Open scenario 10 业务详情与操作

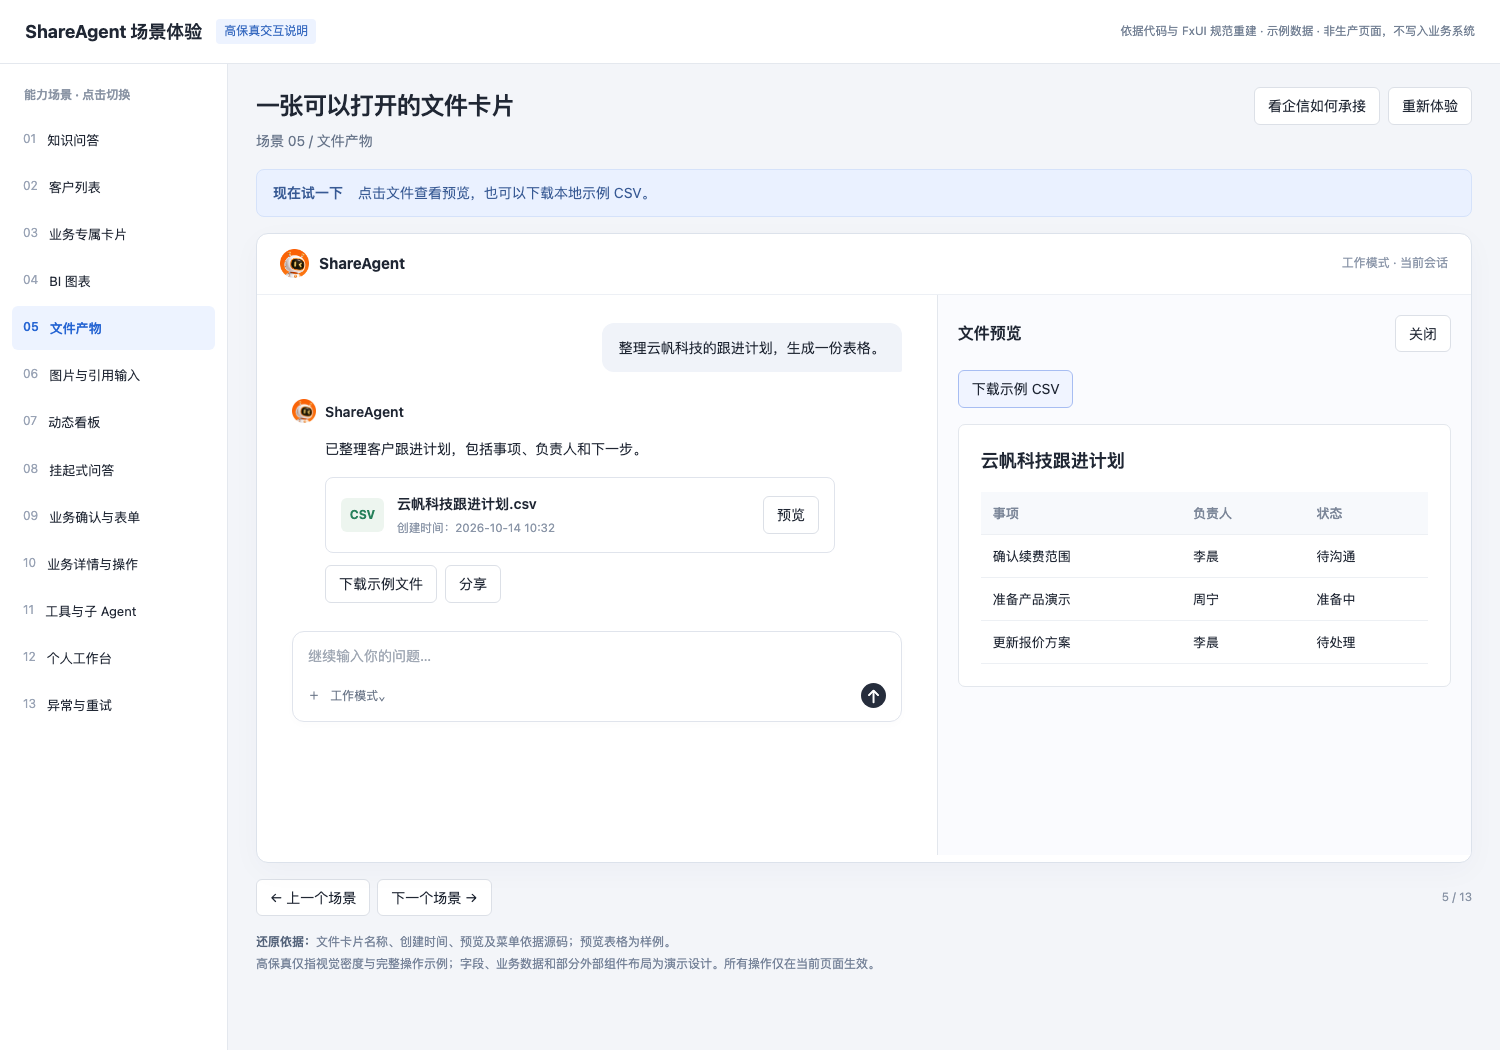coord(113,564)
